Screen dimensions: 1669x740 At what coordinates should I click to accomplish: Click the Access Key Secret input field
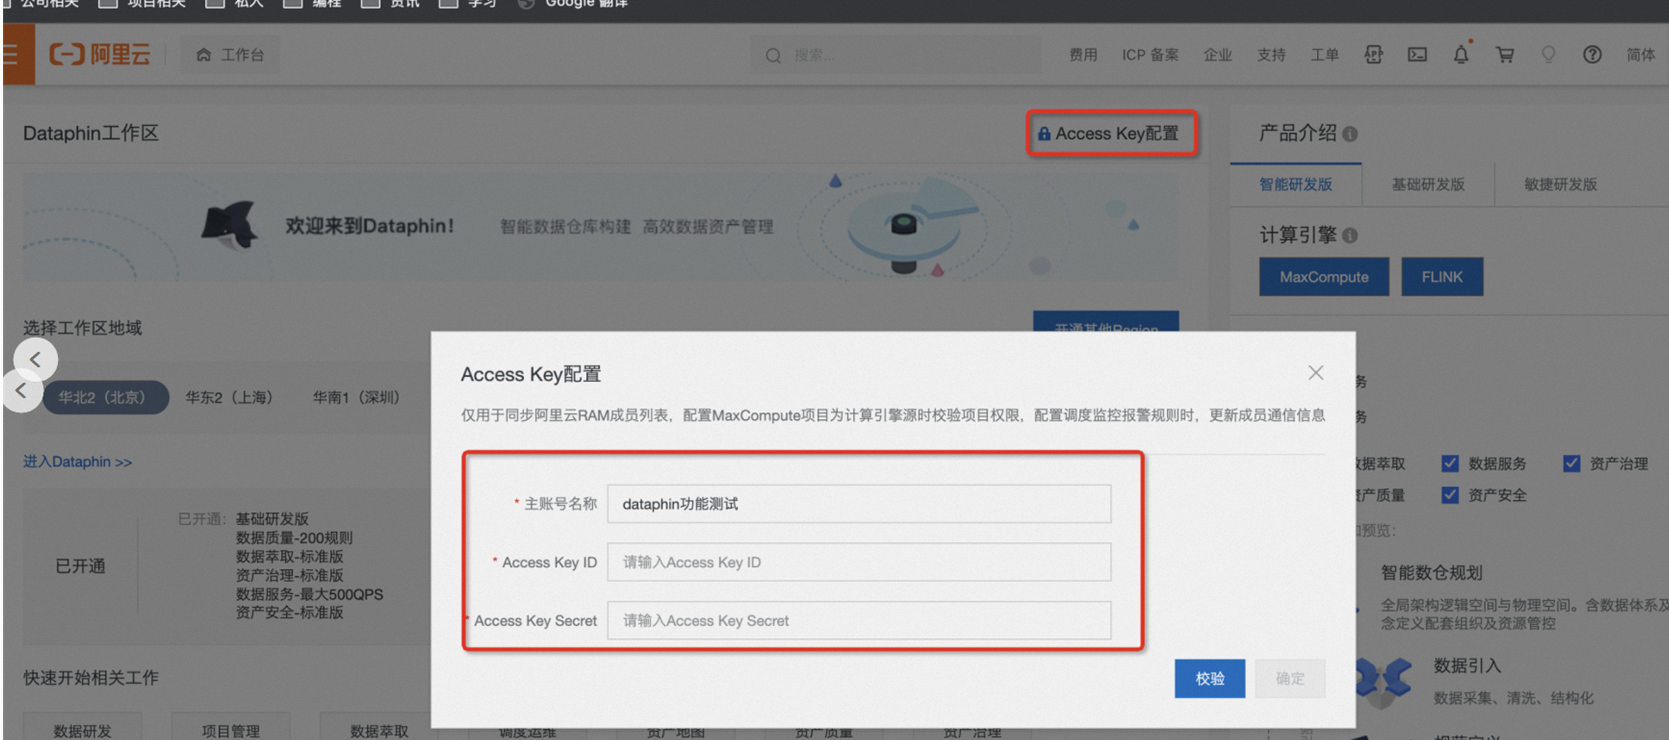pyautogui.click(x=859, y=620)
